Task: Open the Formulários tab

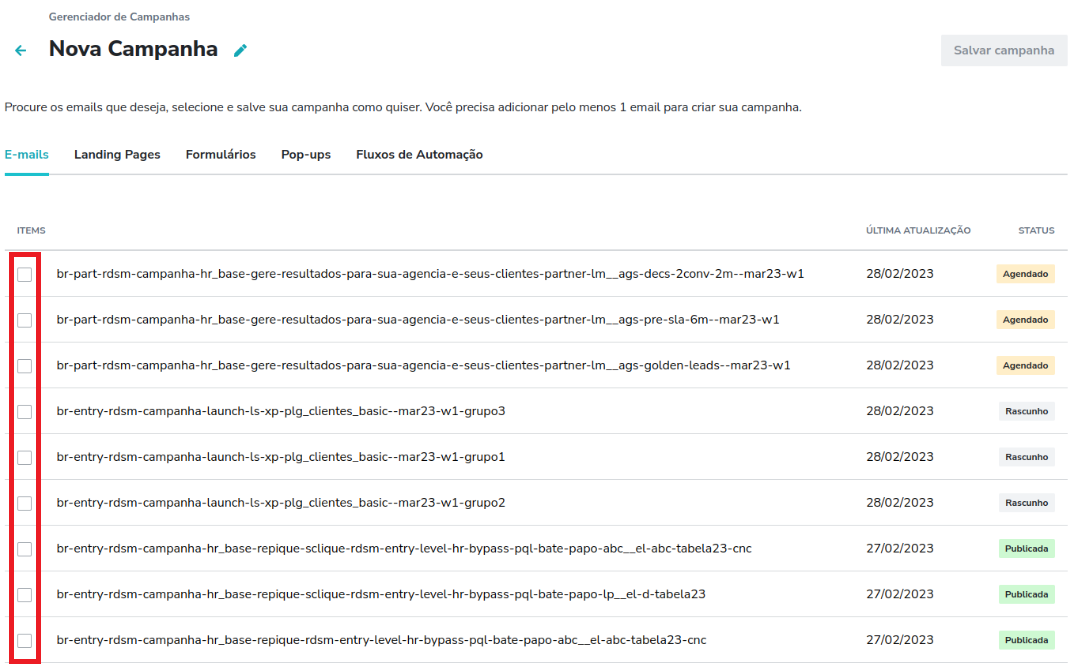Action: coord(220,155)
